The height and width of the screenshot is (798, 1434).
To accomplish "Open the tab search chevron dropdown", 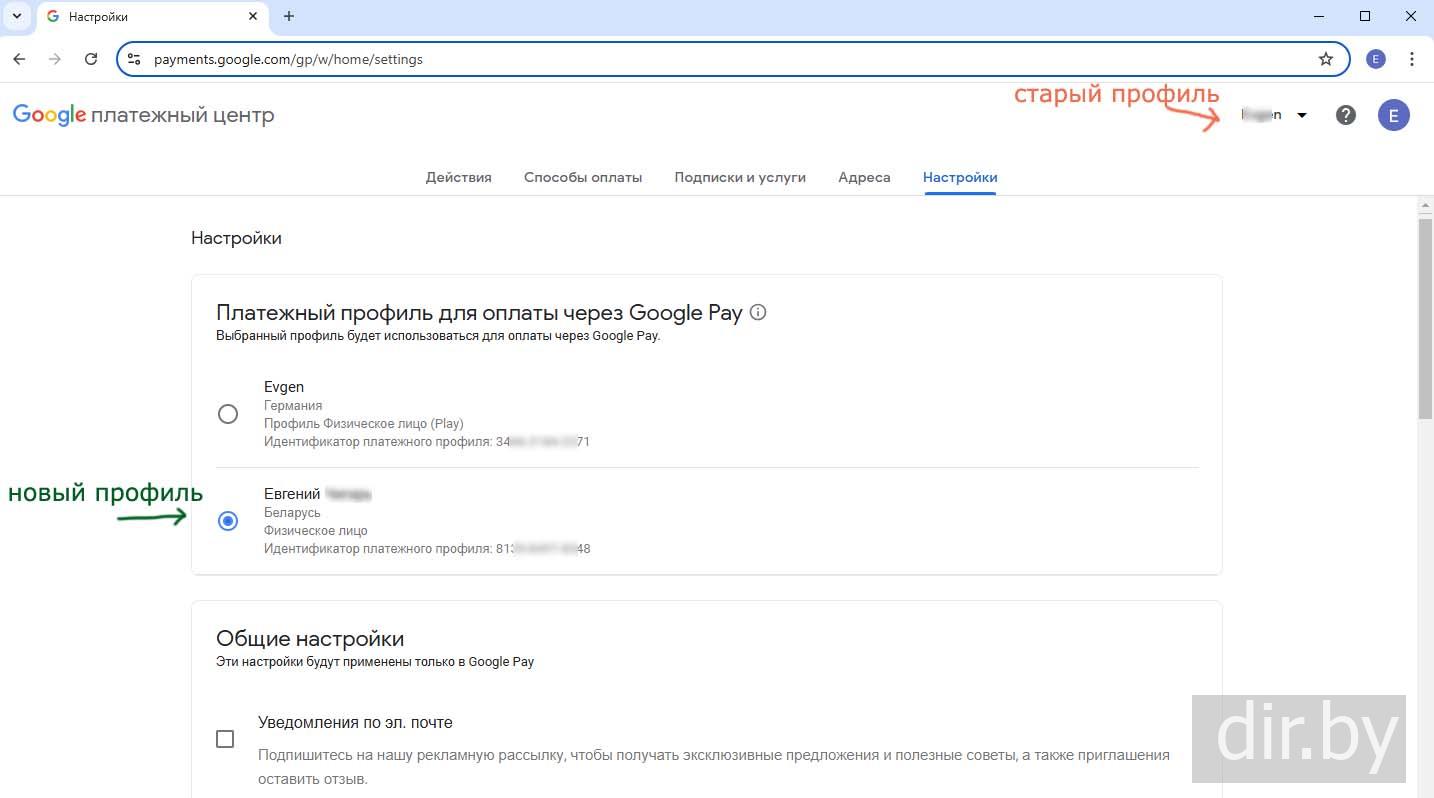I will (17, 16).
